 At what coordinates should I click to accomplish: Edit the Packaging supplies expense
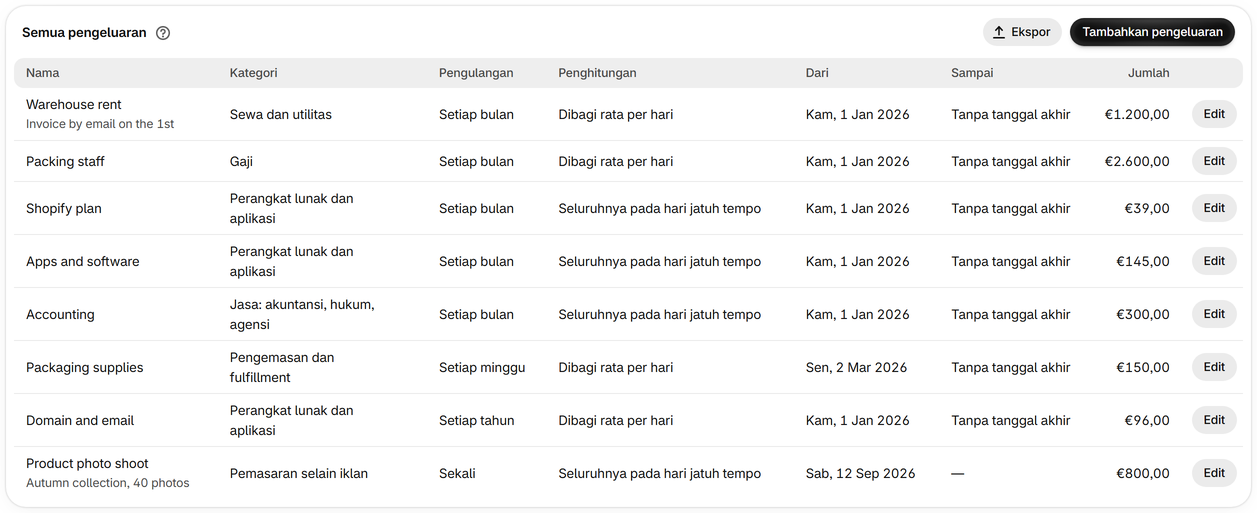click(x=1214, y=367)
